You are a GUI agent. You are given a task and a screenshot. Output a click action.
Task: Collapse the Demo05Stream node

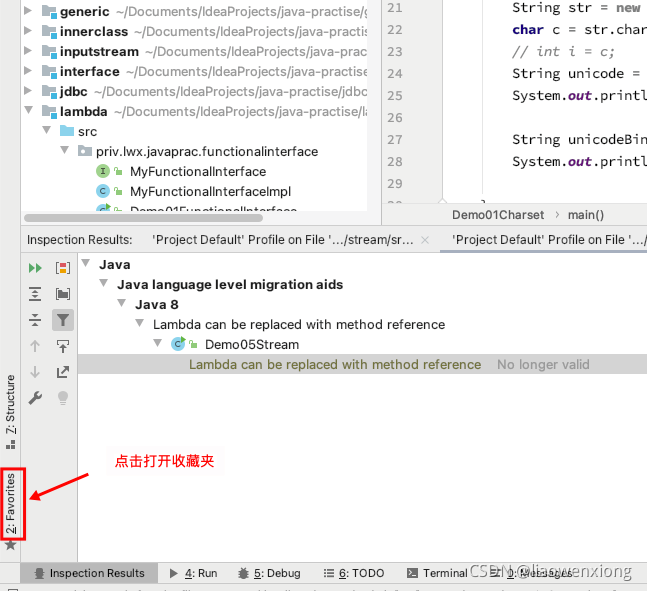(x=158, y=343)
